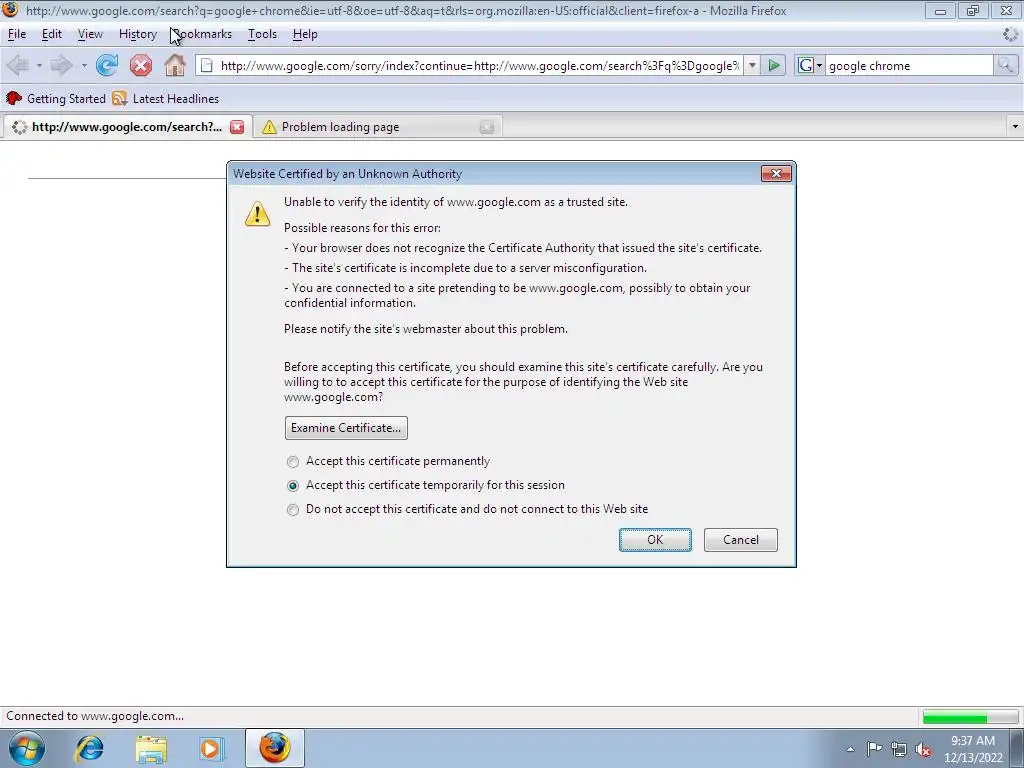1024x768 pixels.
Task: Go to the Home page
Action: 174,65
